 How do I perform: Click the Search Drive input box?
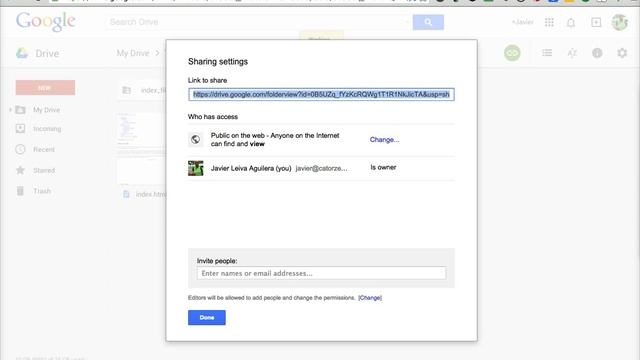(259, 22)
